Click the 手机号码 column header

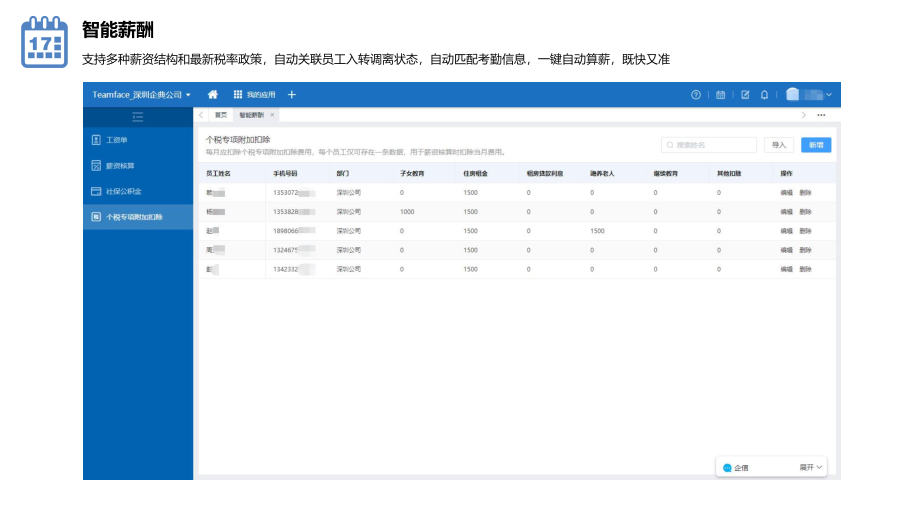coord(285,173)
